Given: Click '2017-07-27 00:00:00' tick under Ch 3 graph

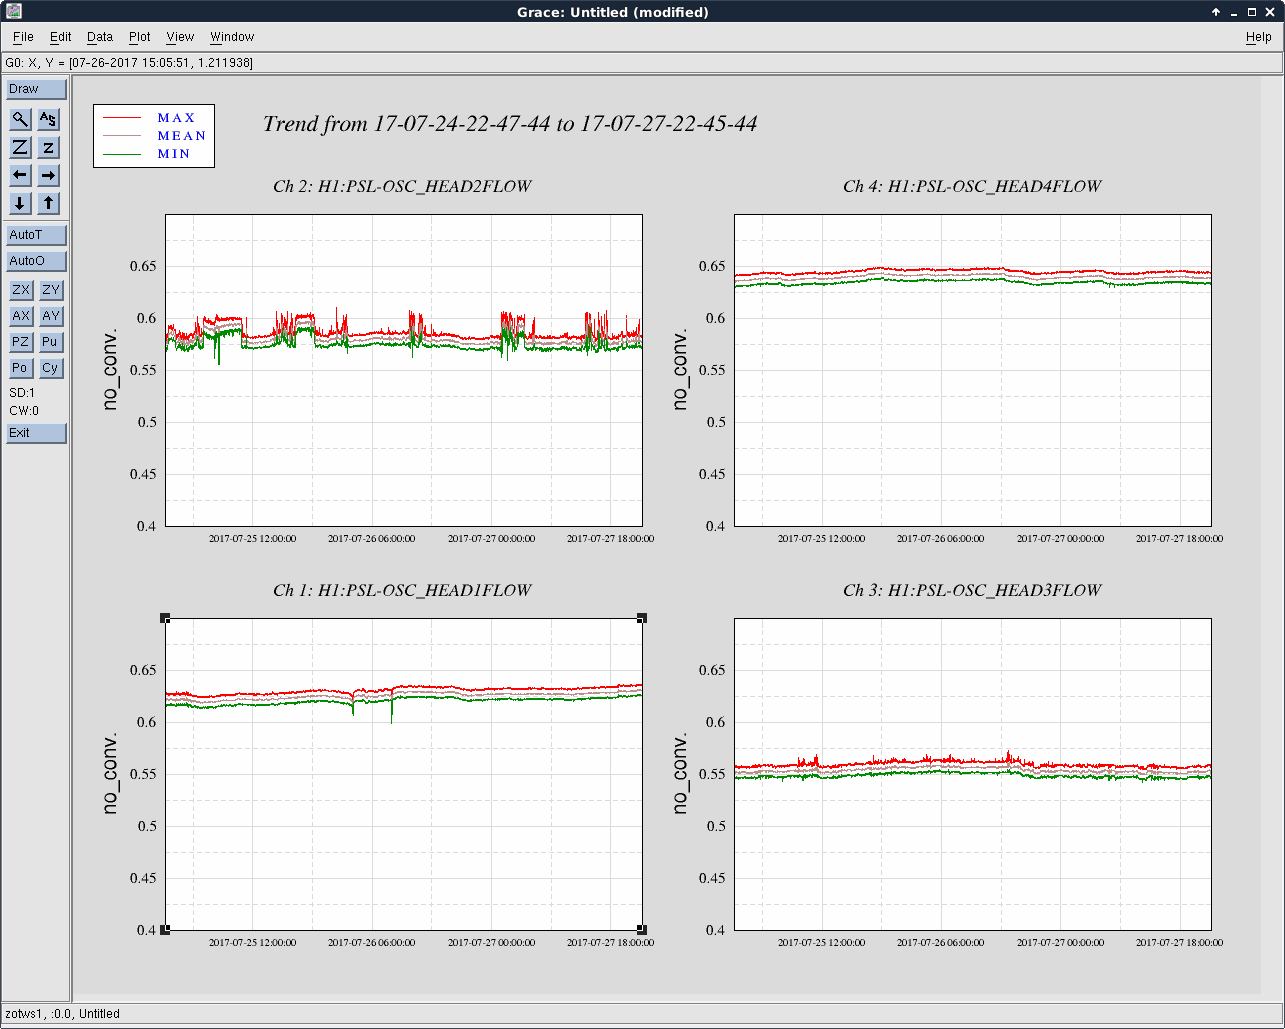Looking at the screenshot, I should click(x=1060, y=942).
